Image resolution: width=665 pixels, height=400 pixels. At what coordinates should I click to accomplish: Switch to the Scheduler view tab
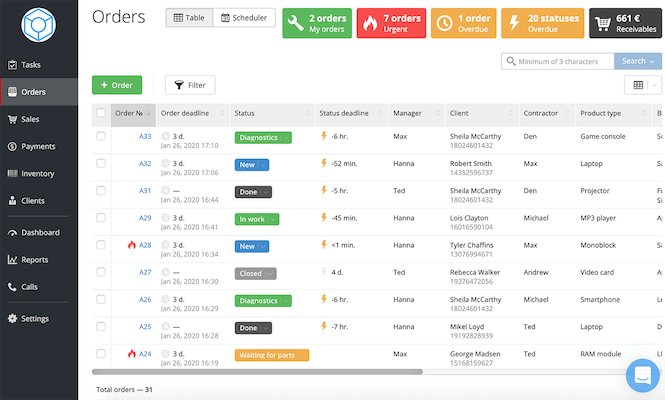pyautogui.click(x=244, y=18)
